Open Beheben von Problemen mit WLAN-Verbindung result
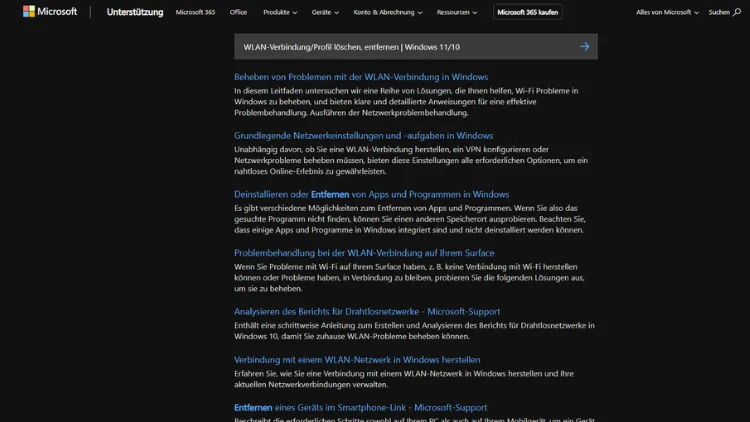This screenshot has width=750, height=422. coord(361,77)
